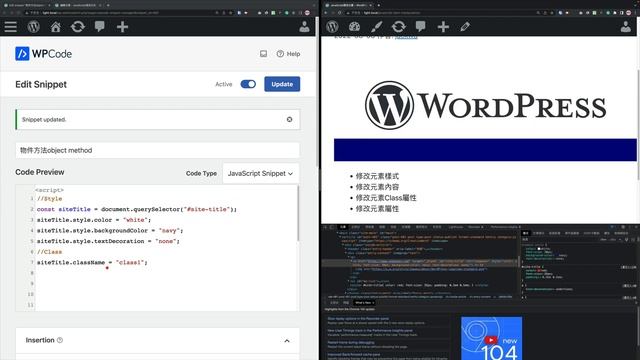This screenshot has width=640, height=360.
Task: Click the navy site title bar
Action: click(485, 150)
